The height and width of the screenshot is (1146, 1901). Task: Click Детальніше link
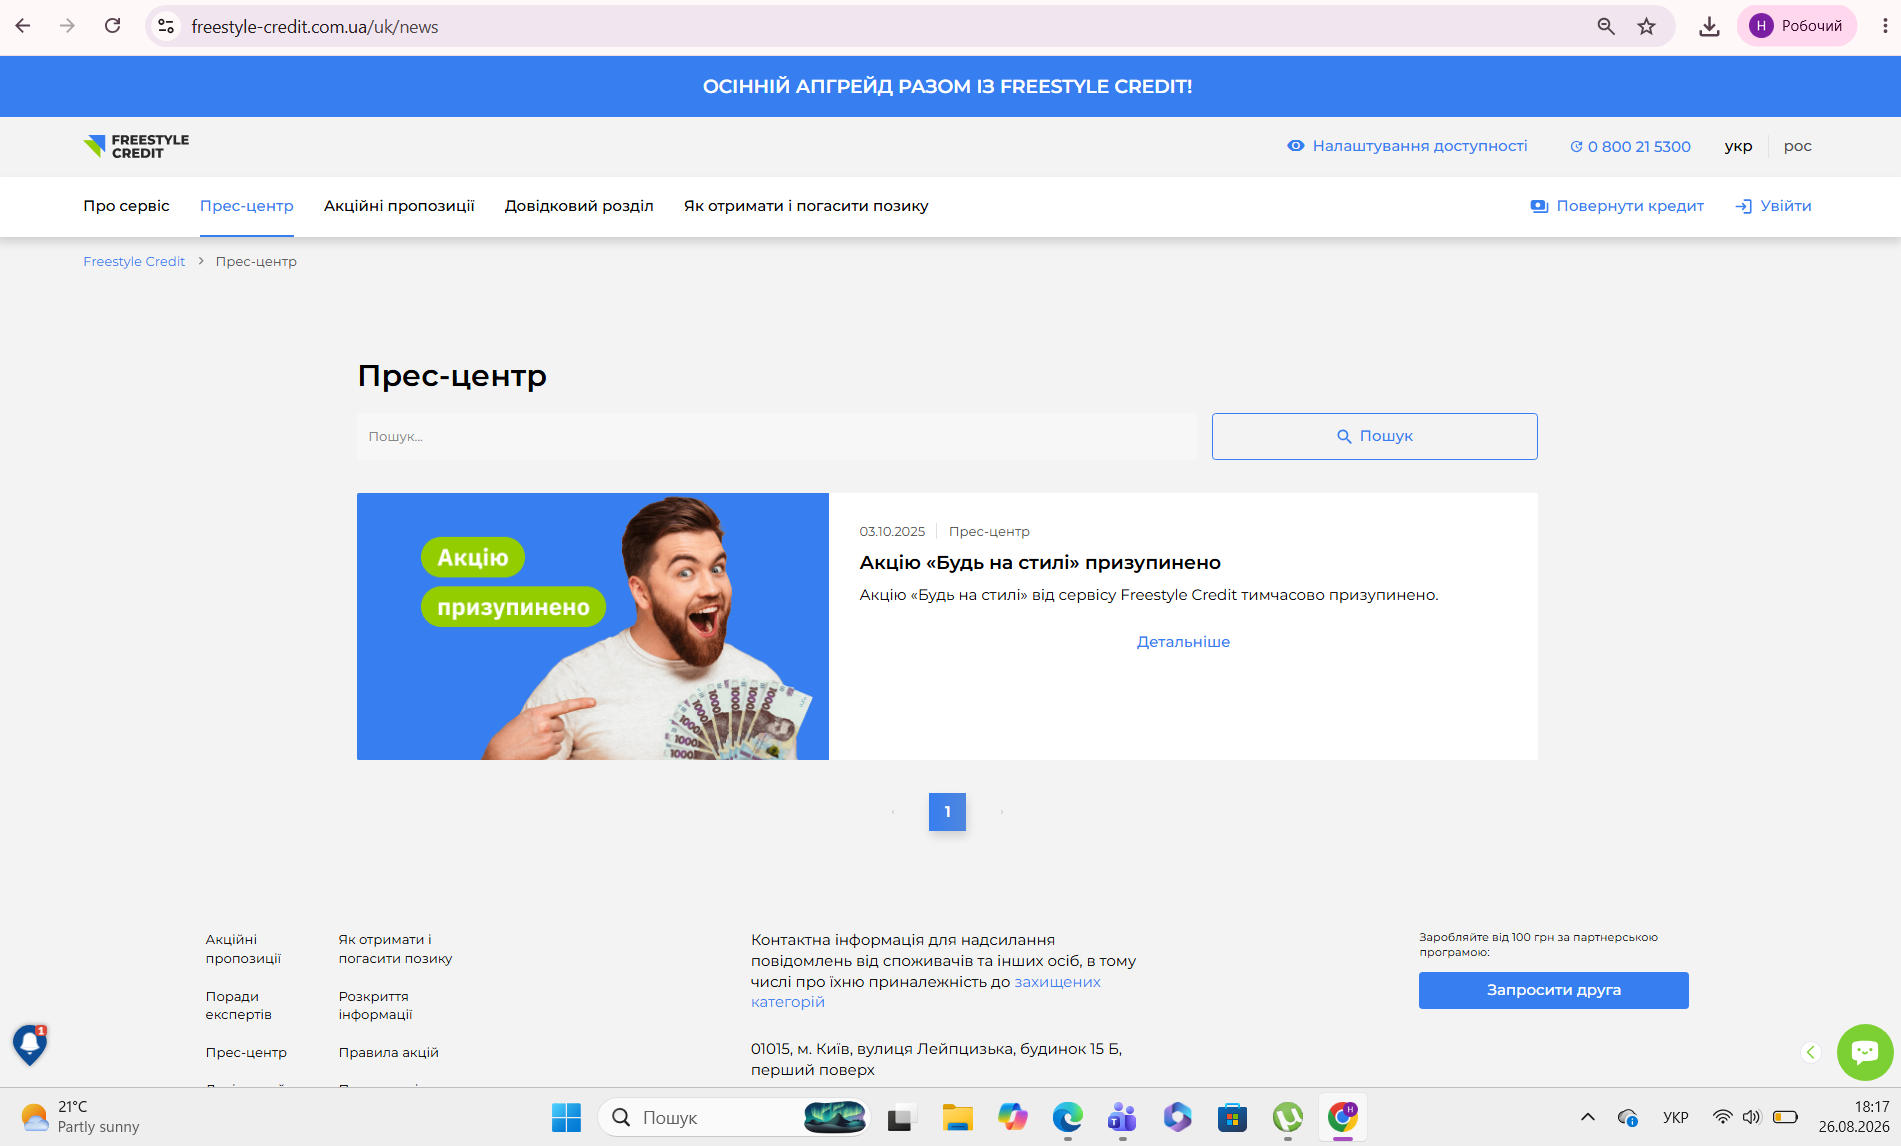(x=1183, y=642)
